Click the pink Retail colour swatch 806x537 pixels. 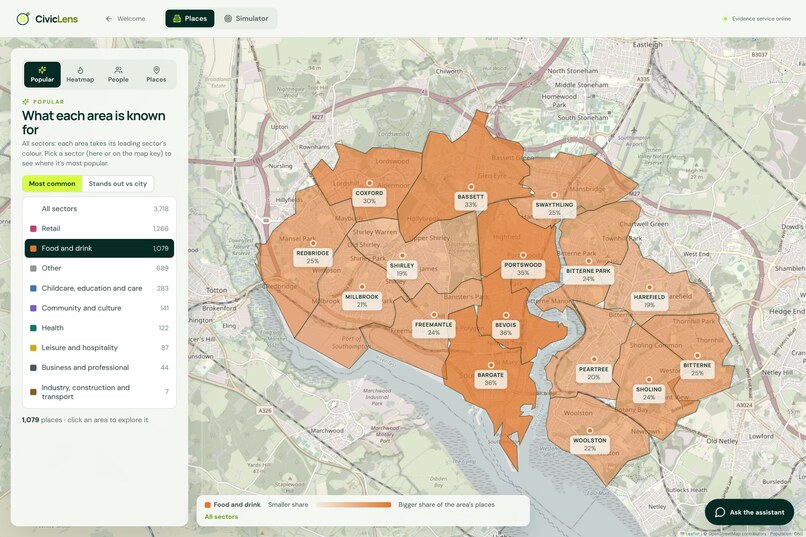coord(33,229)
